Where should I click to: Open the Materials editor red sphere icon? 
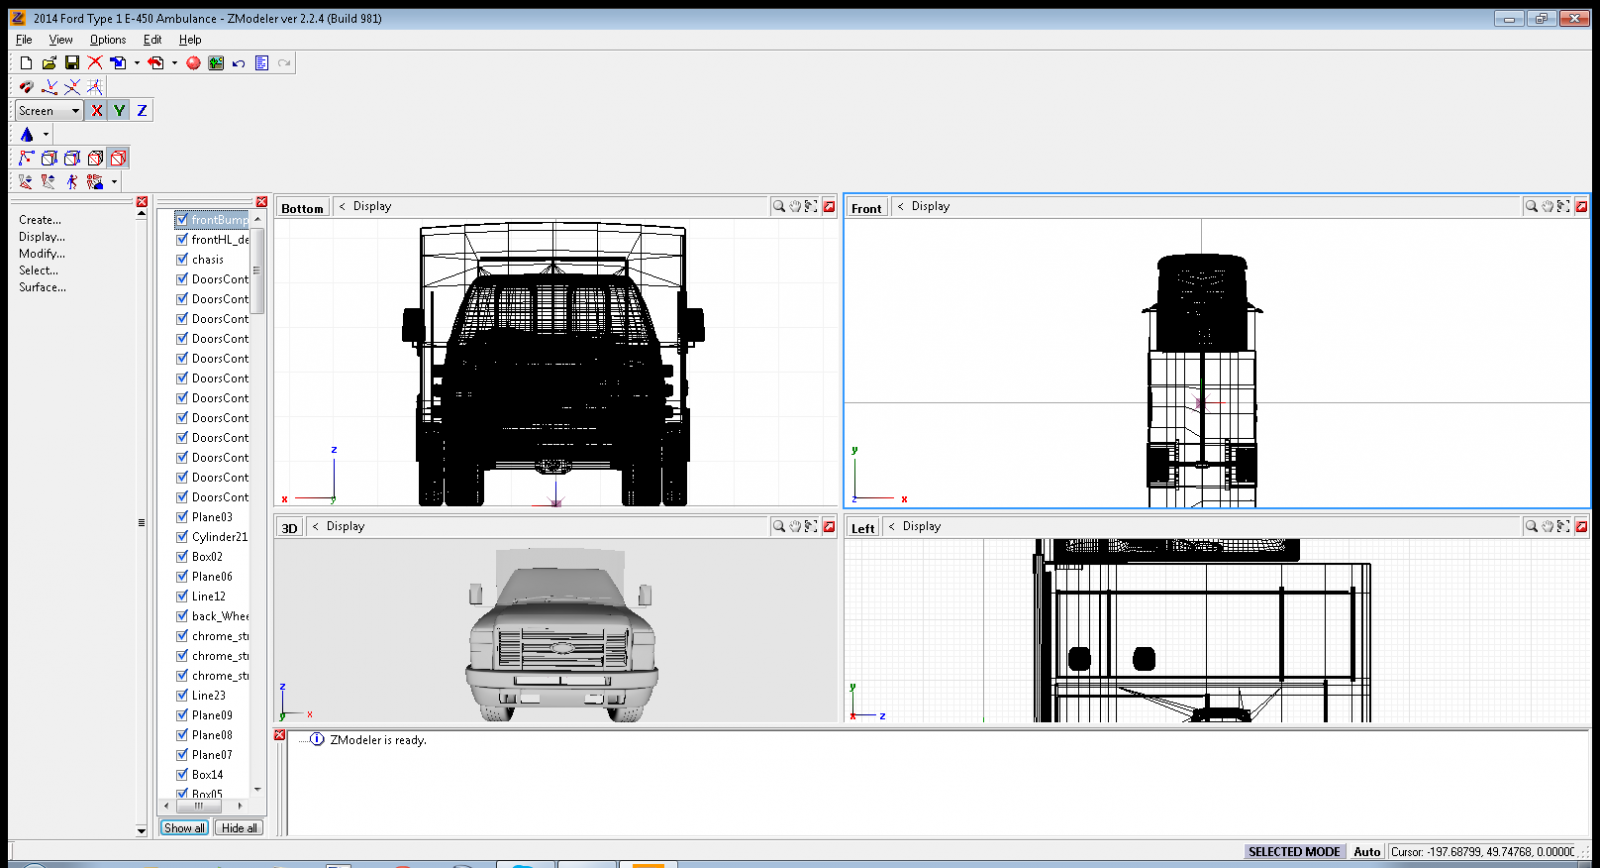pyautogui.click(x=193, y=63)
